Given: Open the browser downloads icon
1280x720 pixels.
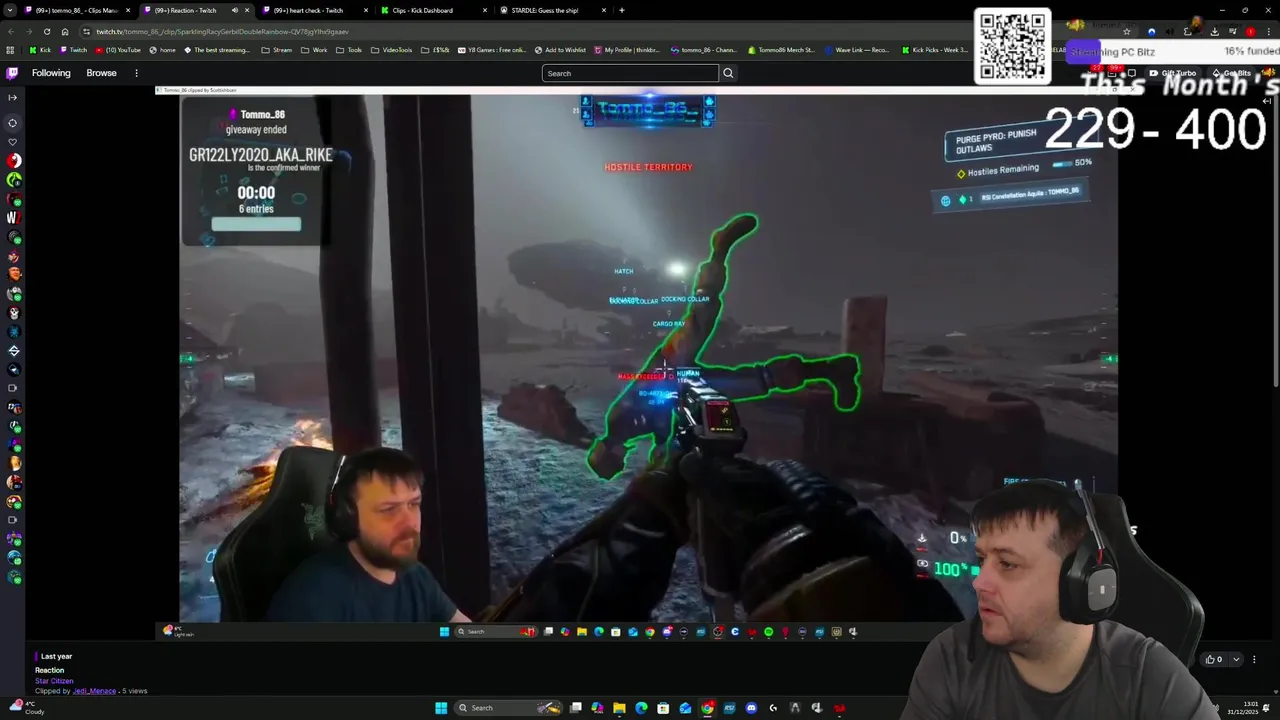Looking at the screenshot, I should click(1215, 31).
